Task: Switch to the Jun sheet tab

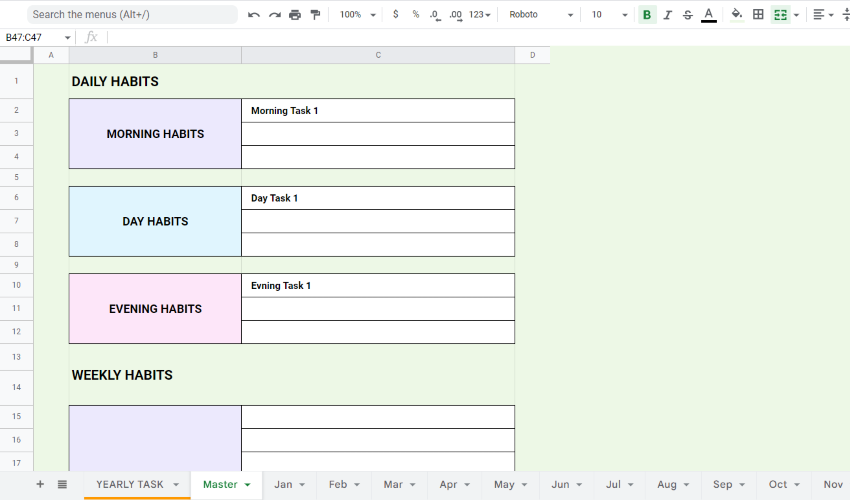Action: (x=561, y=484)
